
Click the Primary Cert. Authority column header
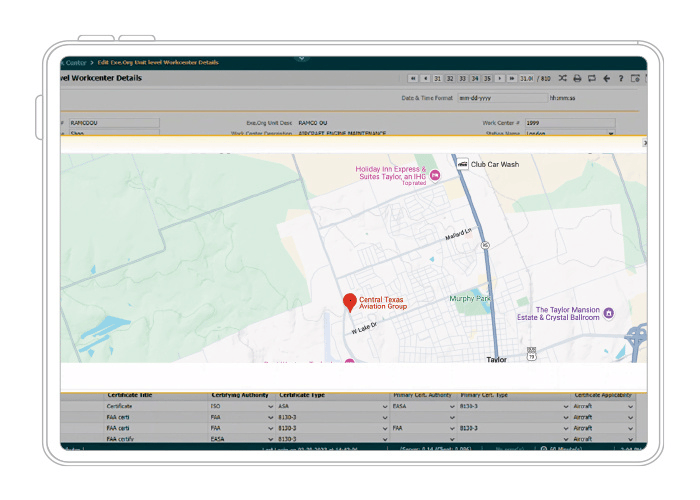[422, 395]
